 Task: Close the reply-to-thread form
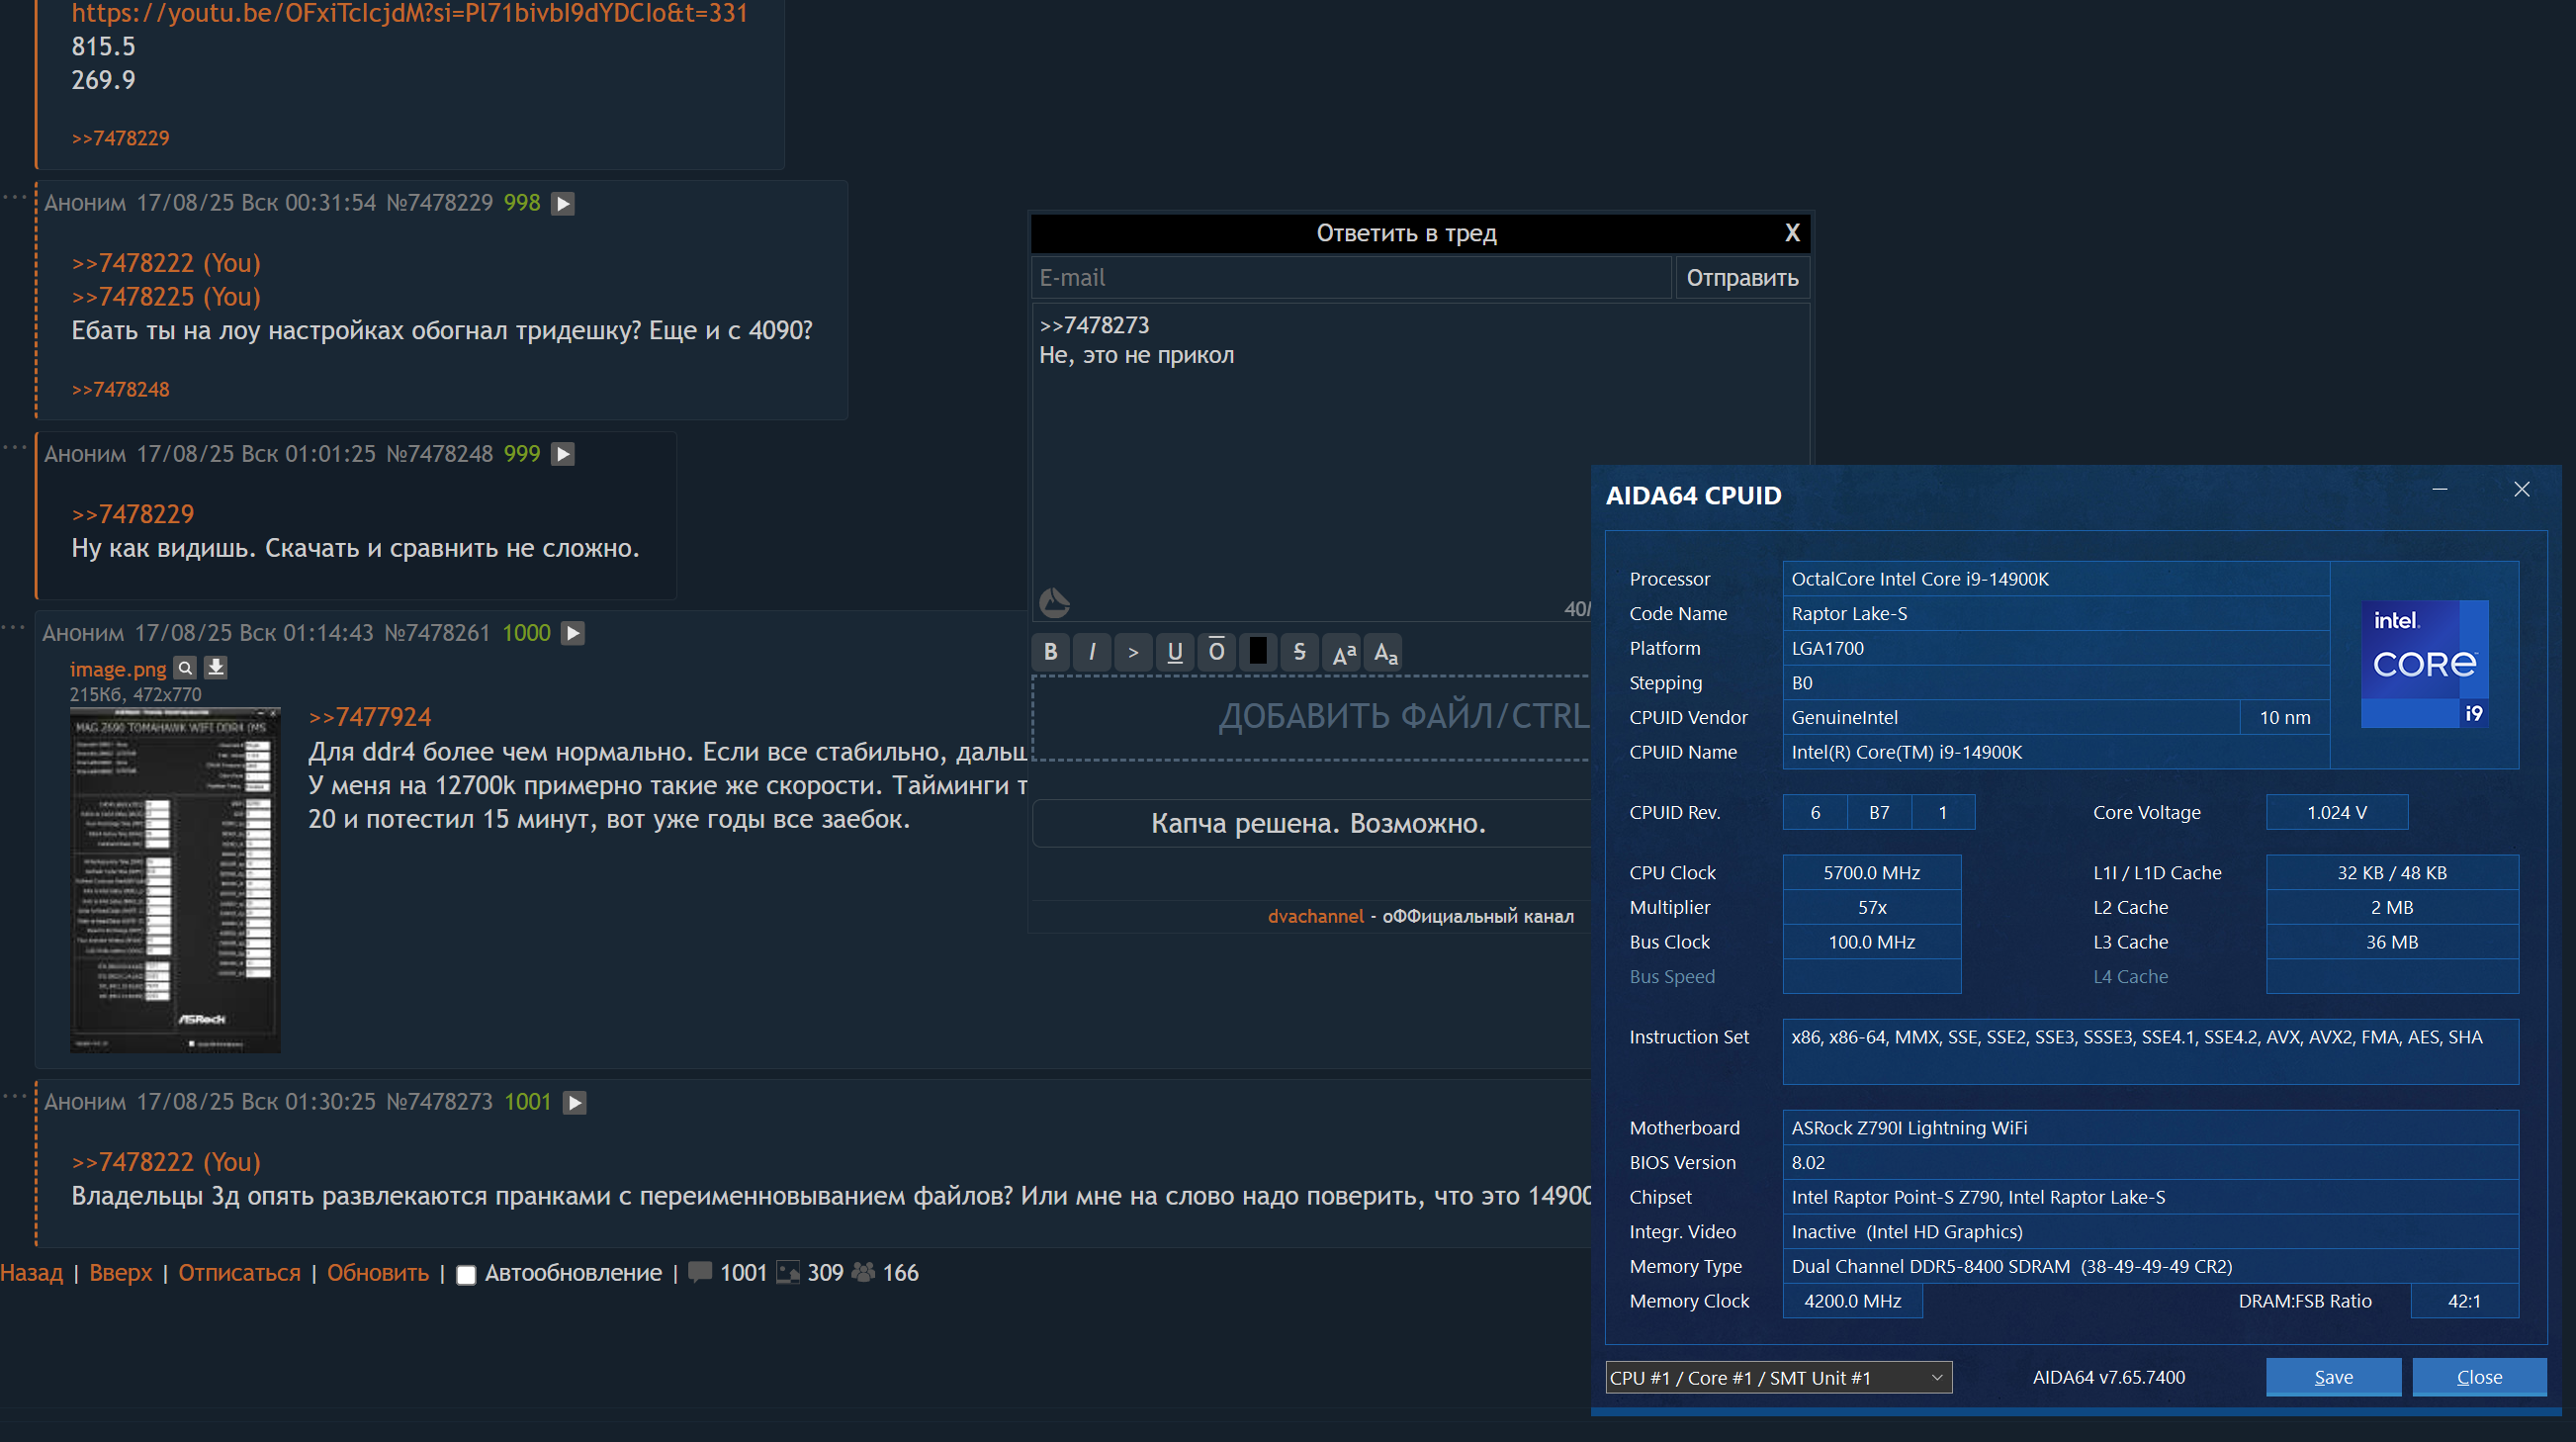pos(1791,233)
